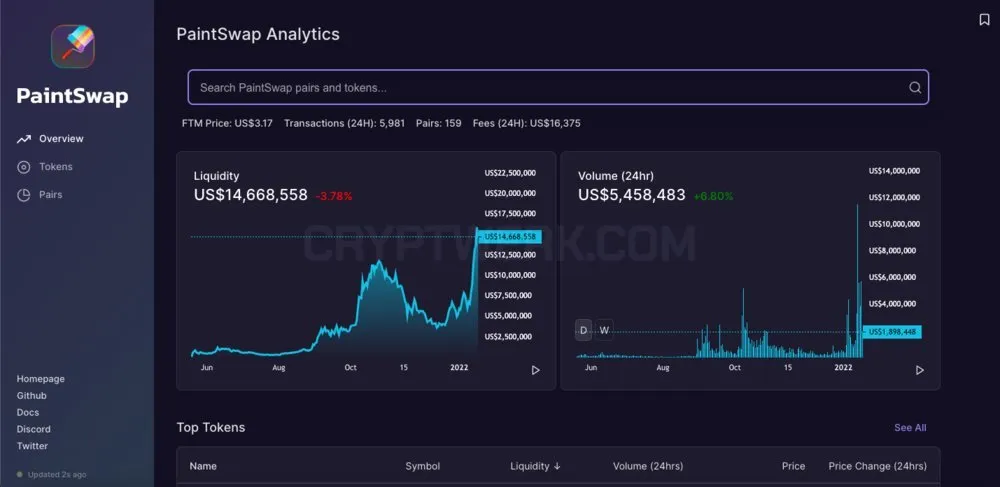Open the Github link

(x=31, y=396)
